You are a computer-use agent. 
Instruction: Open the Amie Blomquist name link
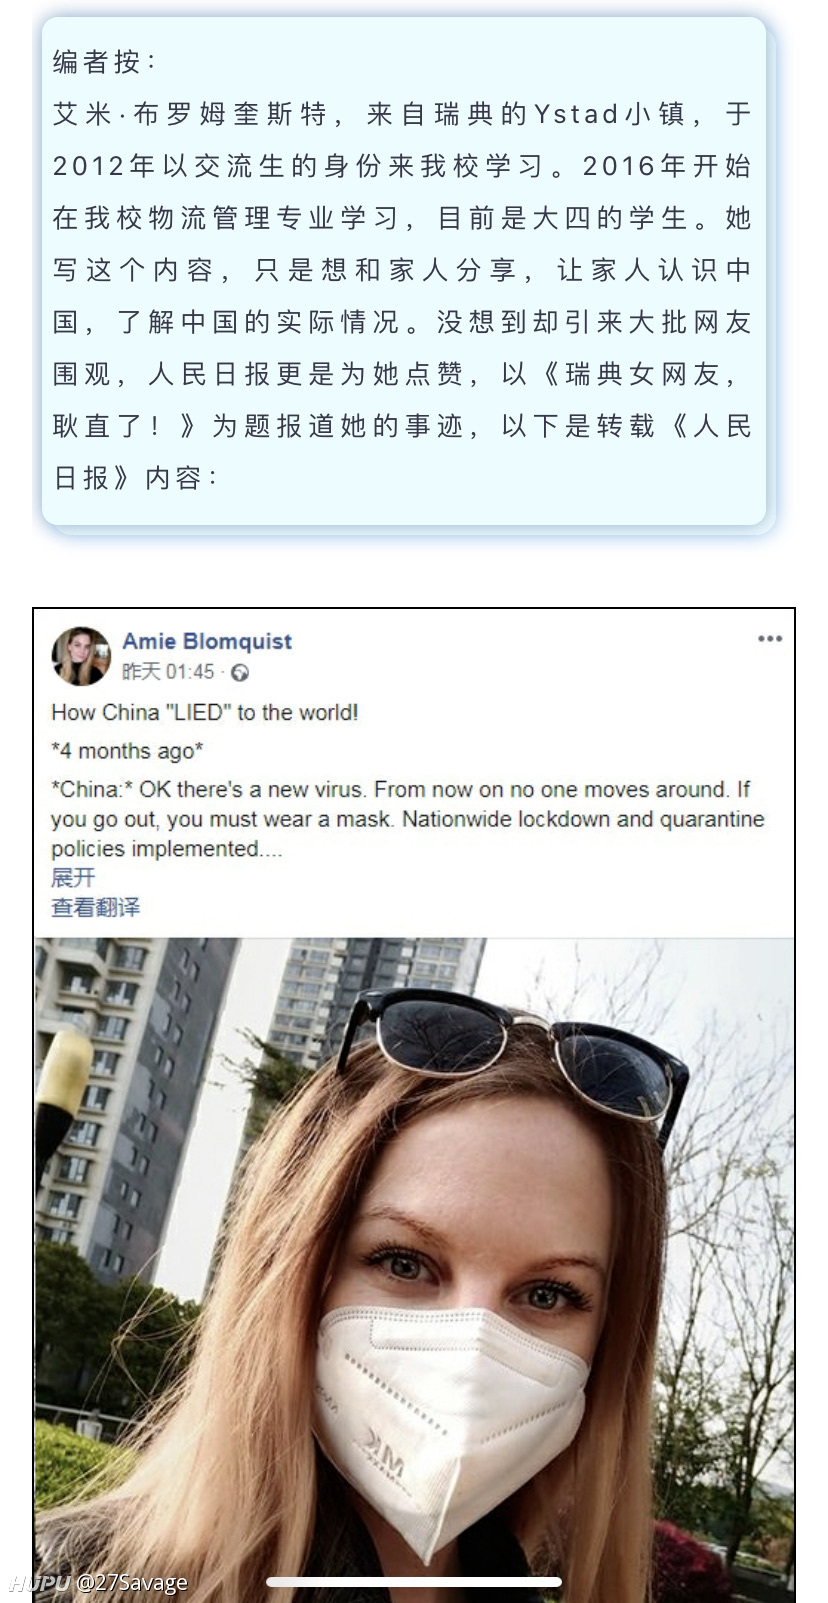click(207, 641)
